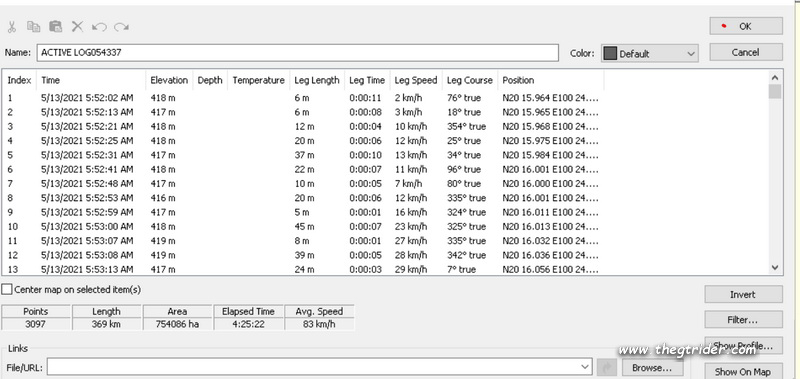
Task: Click the Invert button
Action: click(x=743, y=294)
